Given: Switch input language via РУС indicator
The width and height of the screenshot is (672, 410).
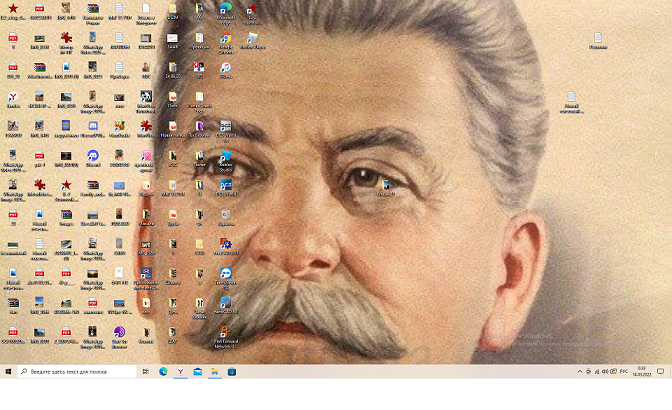Looking at the screenshot, I should click(624, 371).
